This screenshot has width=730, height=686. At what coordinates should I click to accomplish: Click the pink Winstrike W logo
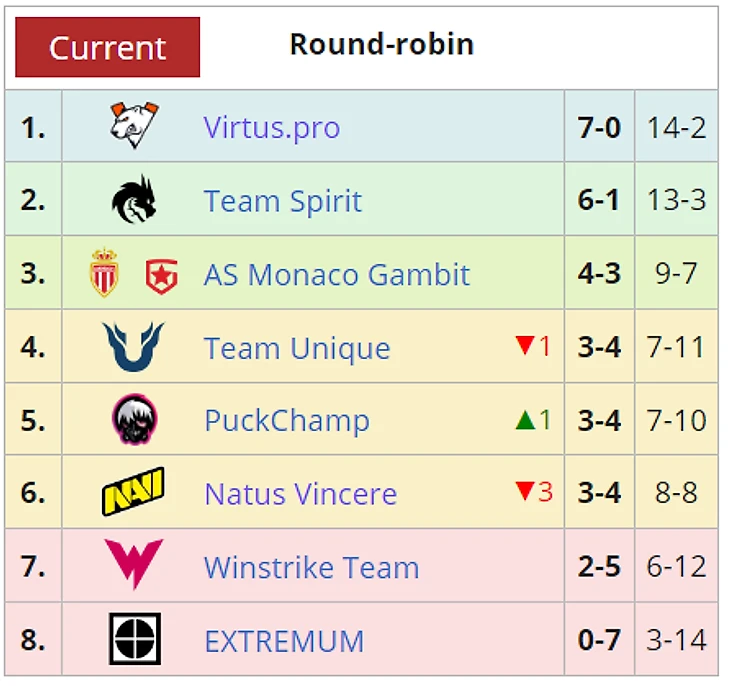[134, 564]
